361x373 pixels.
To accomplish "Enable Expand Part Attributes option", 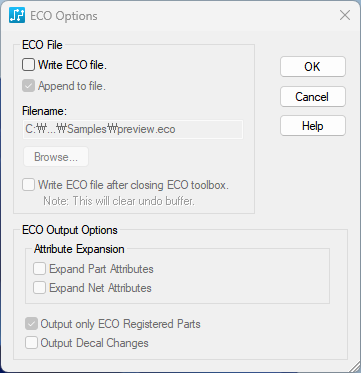I will click(39, 269).
